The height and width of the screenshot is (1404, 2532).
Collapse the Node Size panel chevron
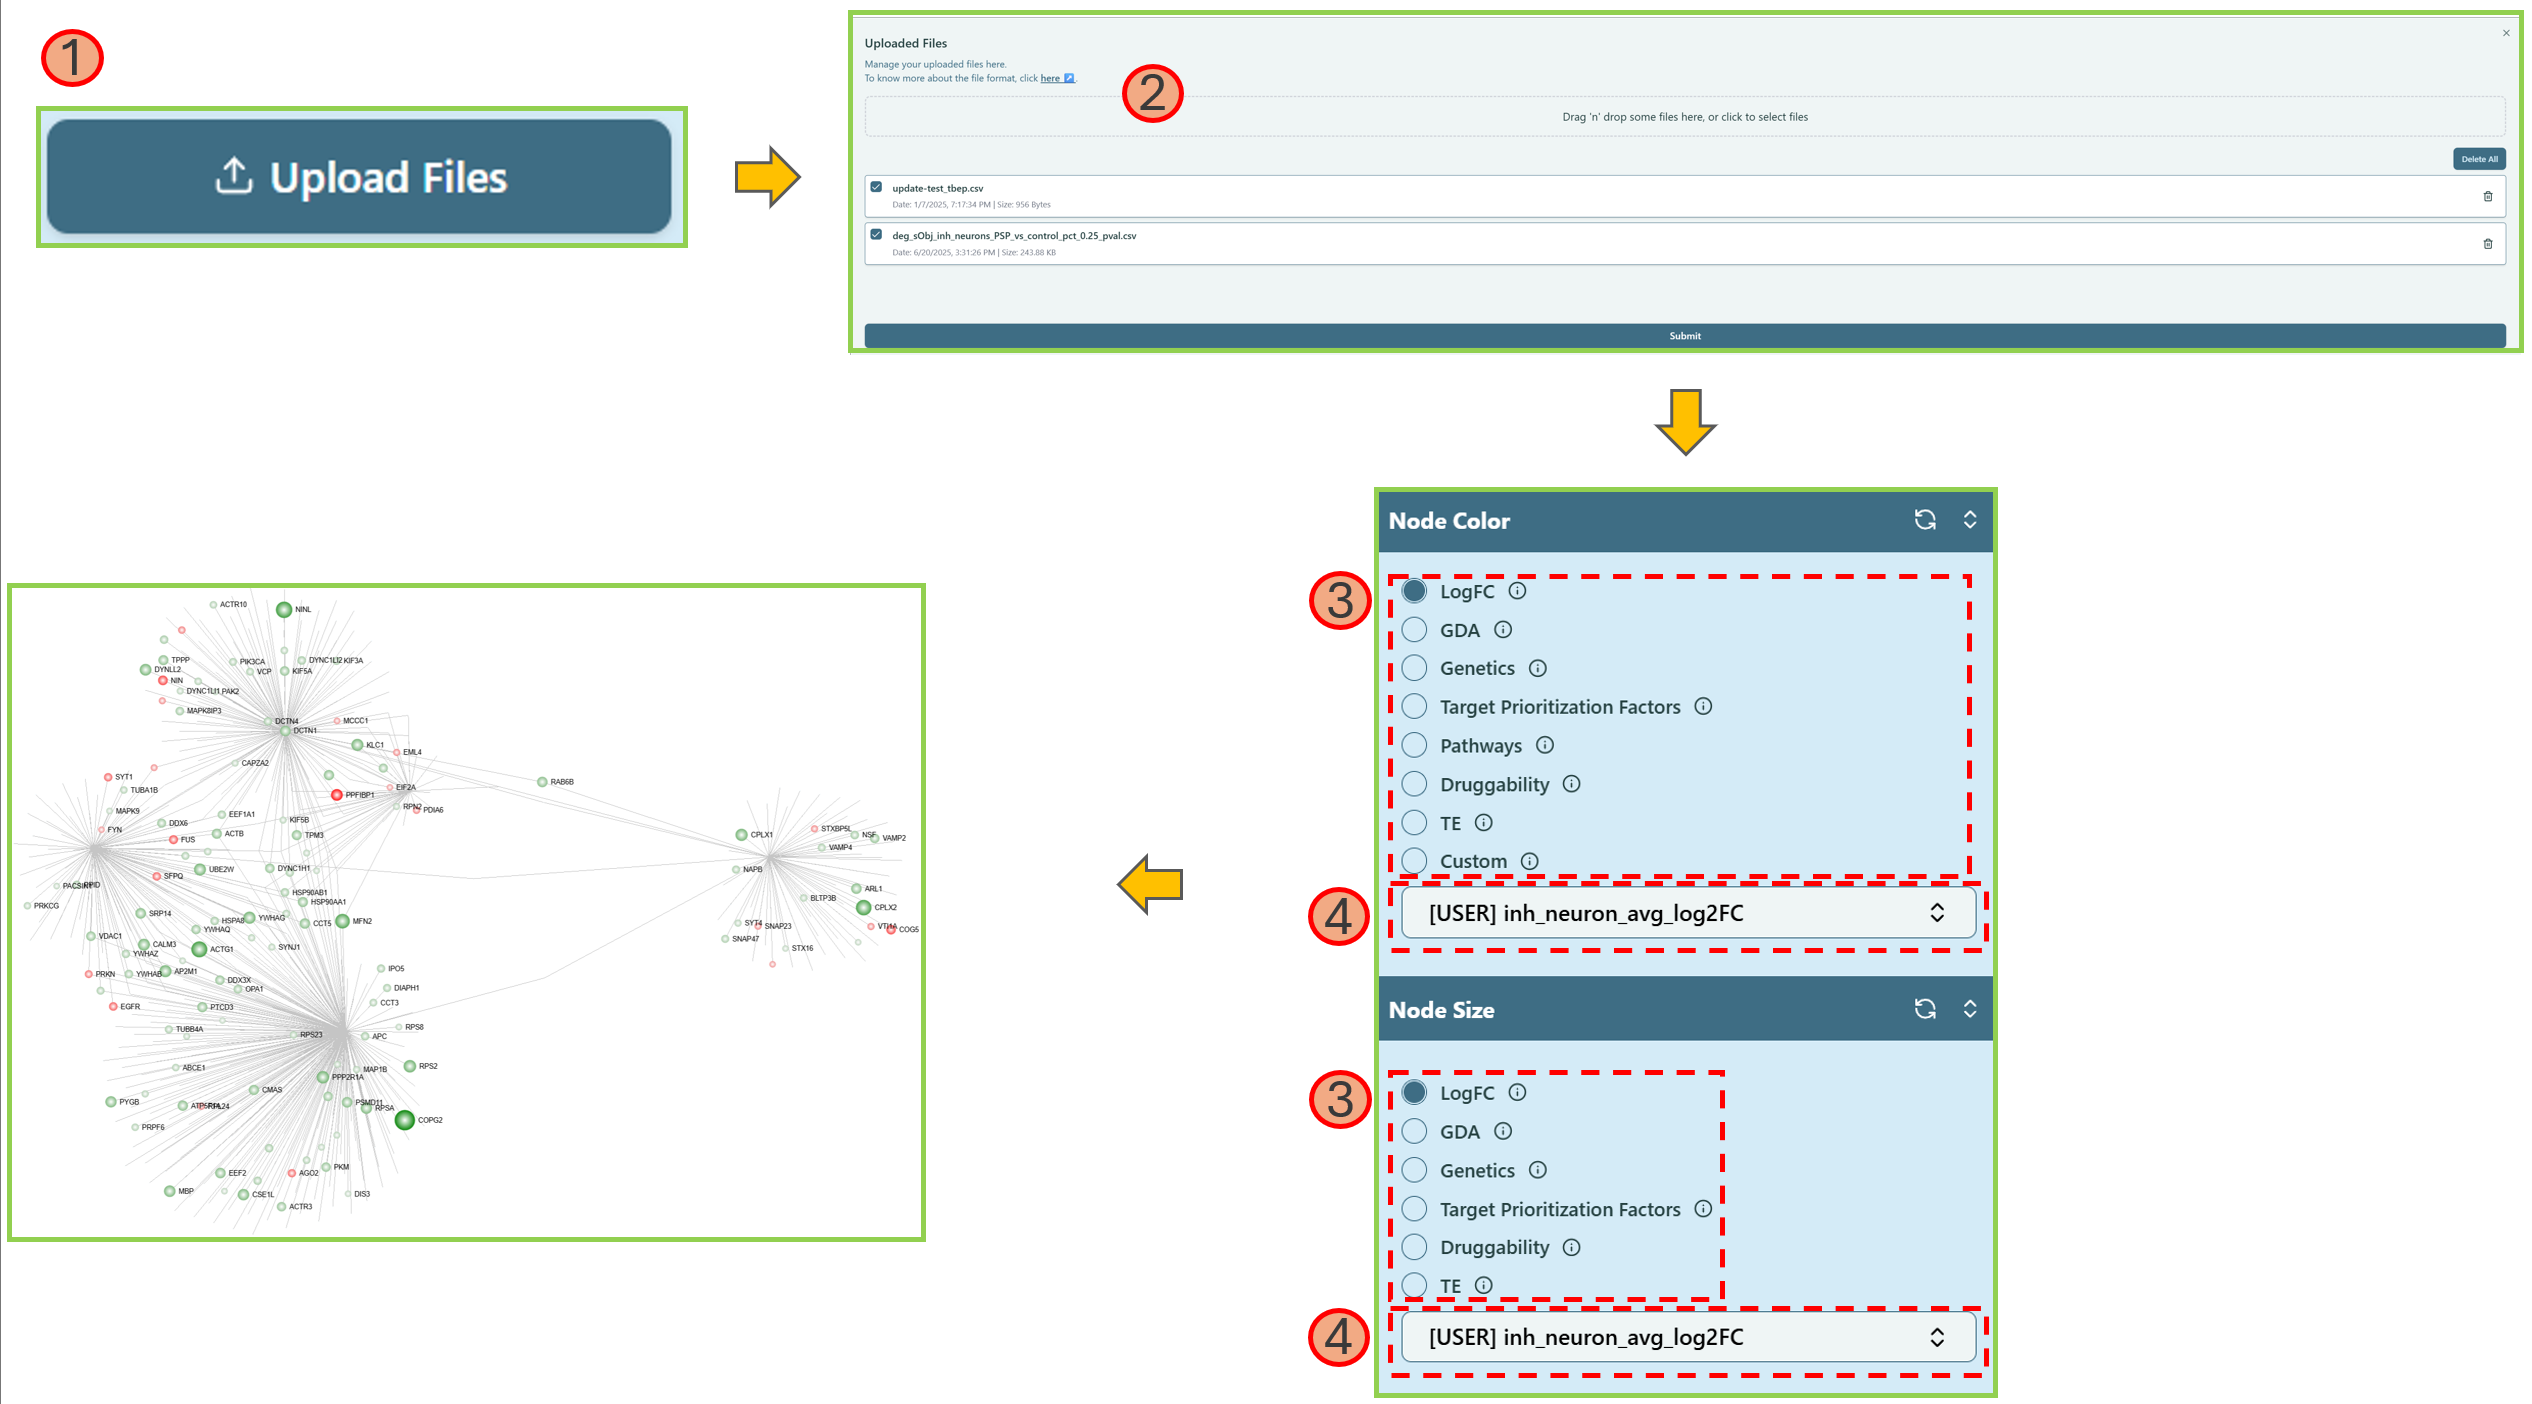click(x=1969, y=1009)
